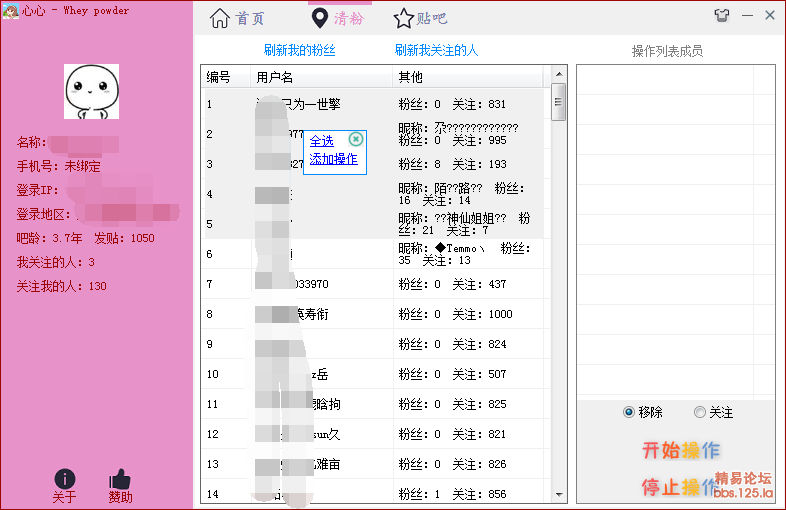Screen dimensions: 786x510
Task: Click the 赞助 thumbs-up icon
Action: coord(120,479)
